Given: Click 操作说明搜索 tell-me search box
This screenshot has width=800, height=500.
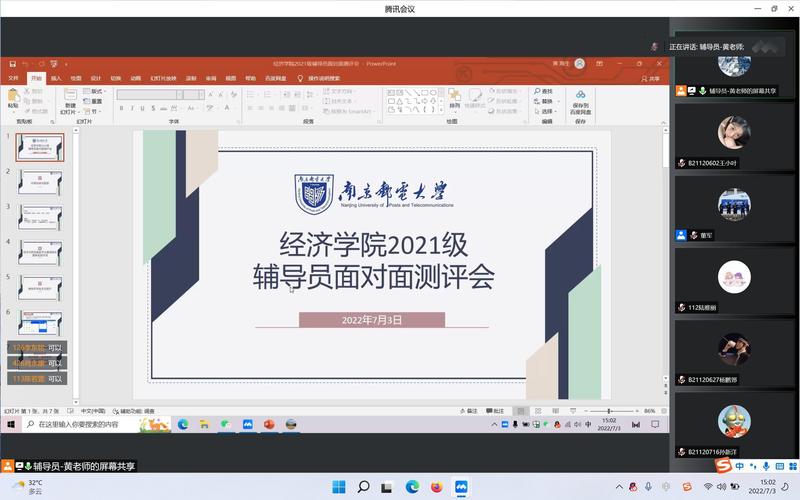Looking at the screenshot, I should click(x=322, y=78).
